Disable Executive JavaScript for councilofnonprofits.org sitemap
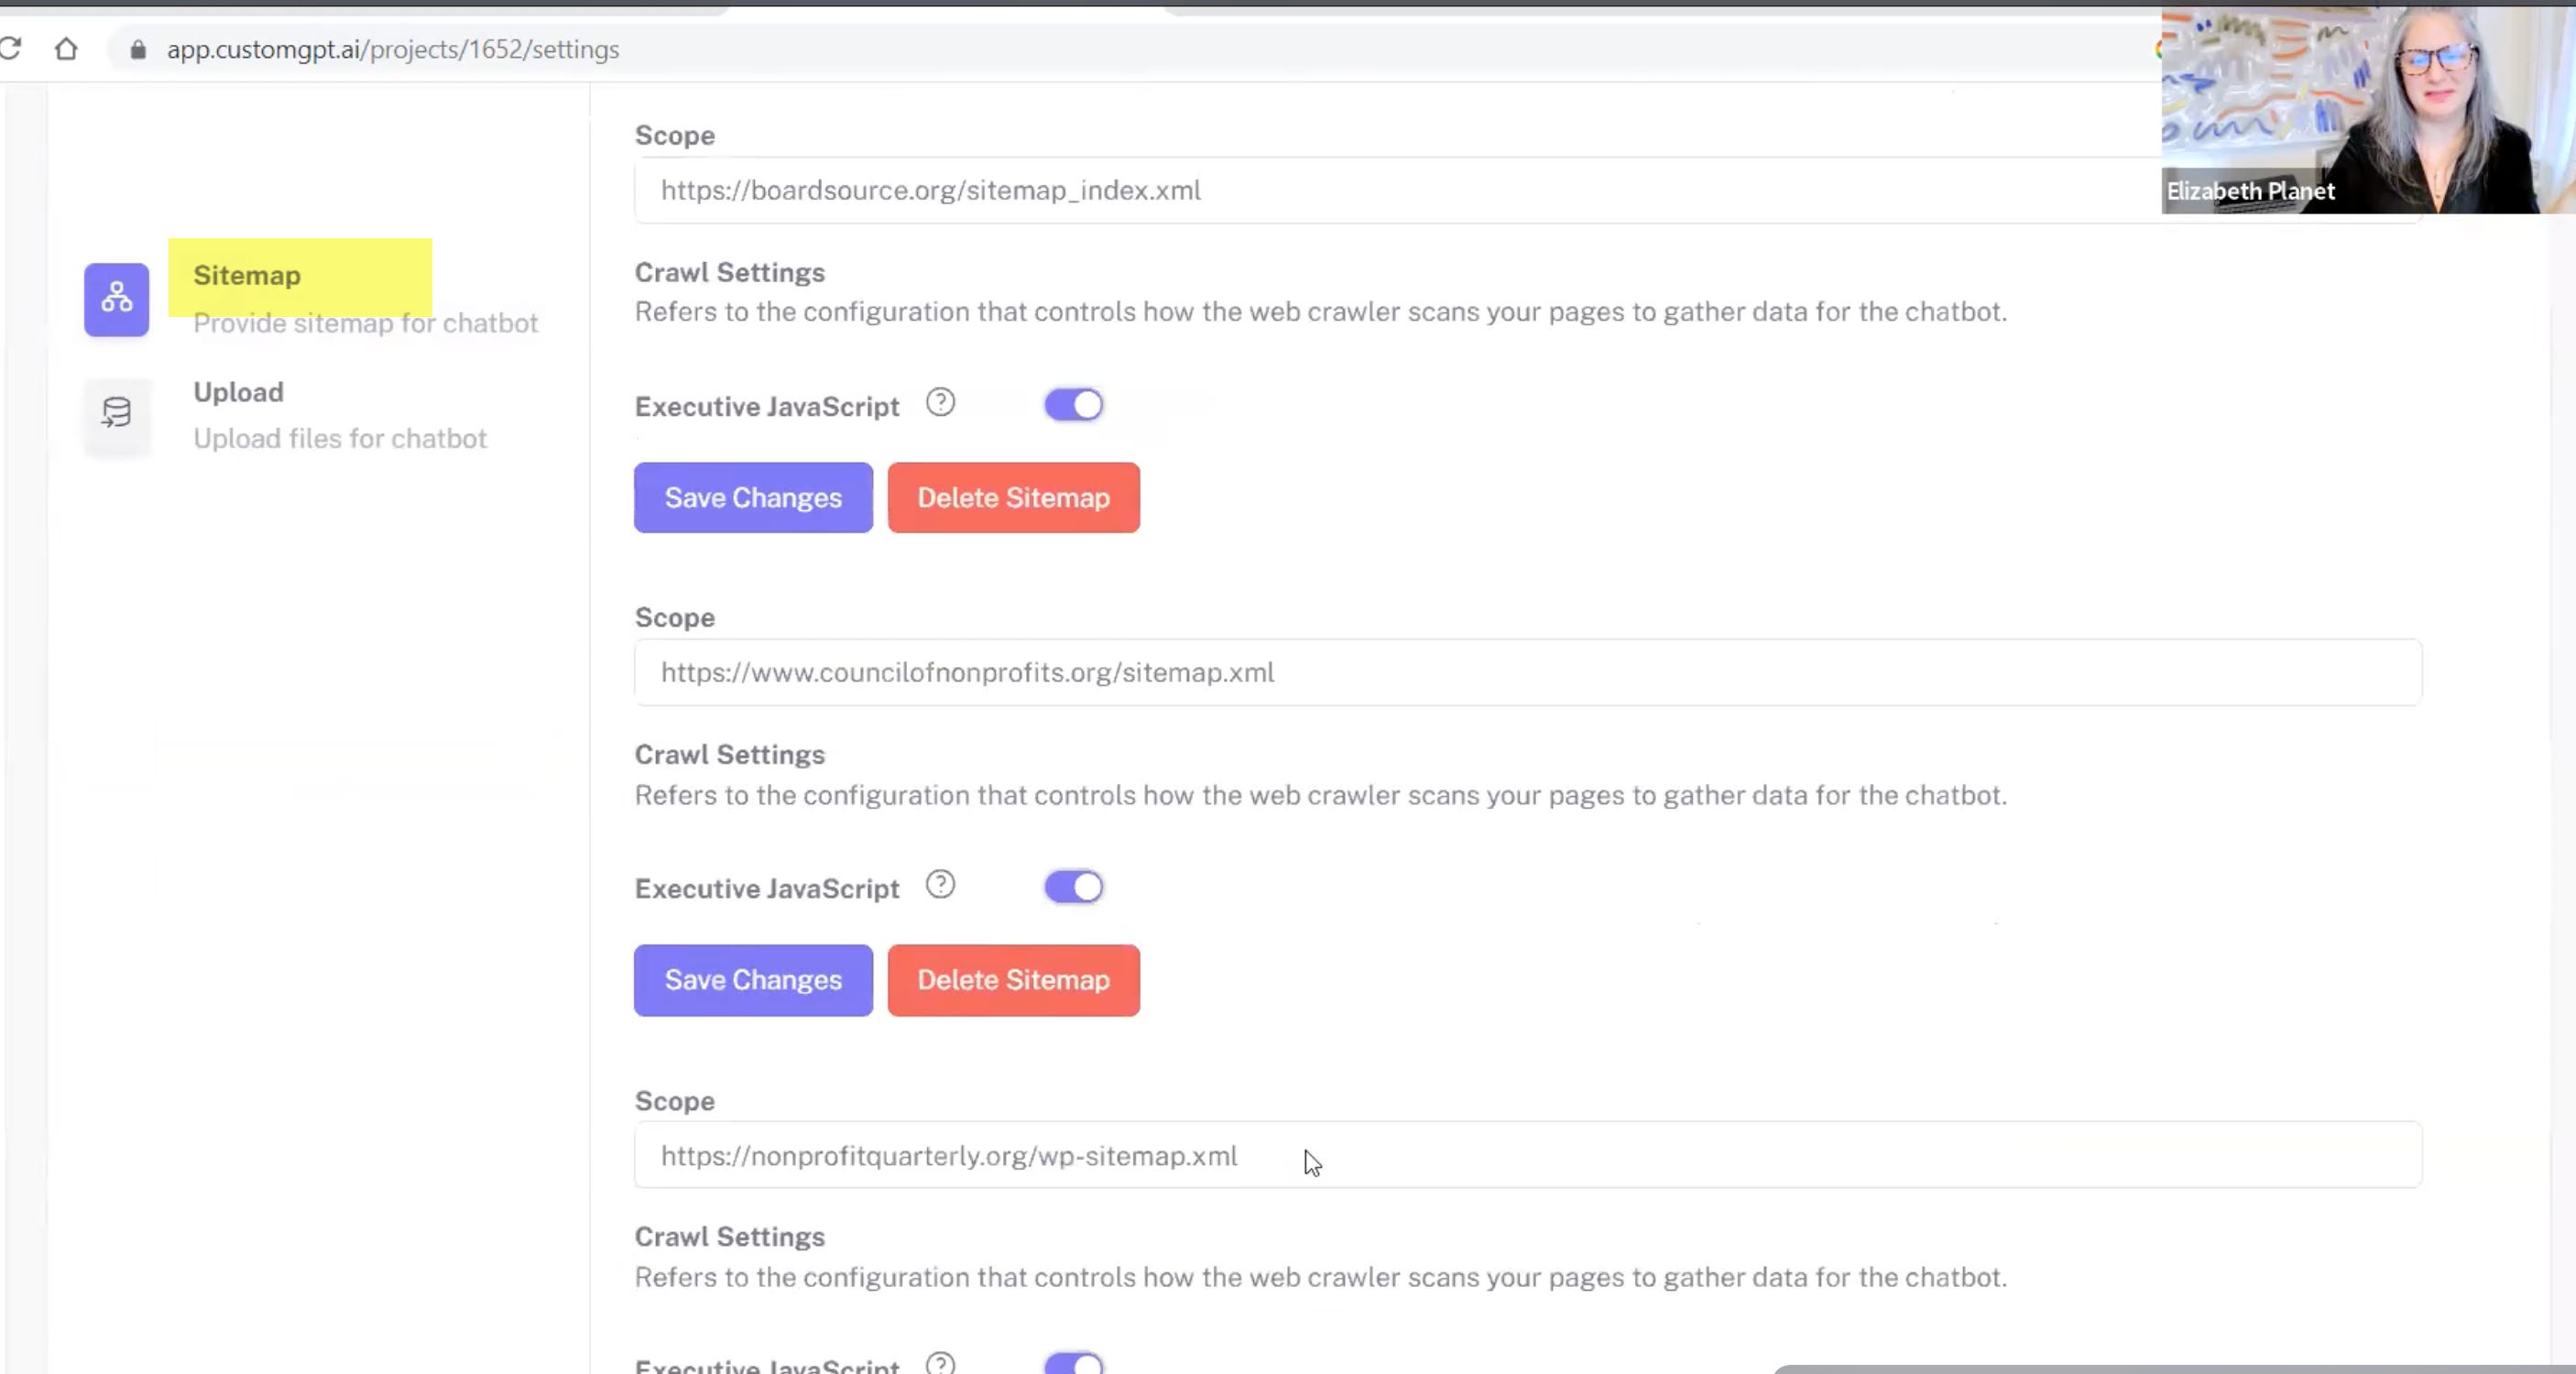The height and width of the screenshot is (1374, 2576). pos(1073,886)
